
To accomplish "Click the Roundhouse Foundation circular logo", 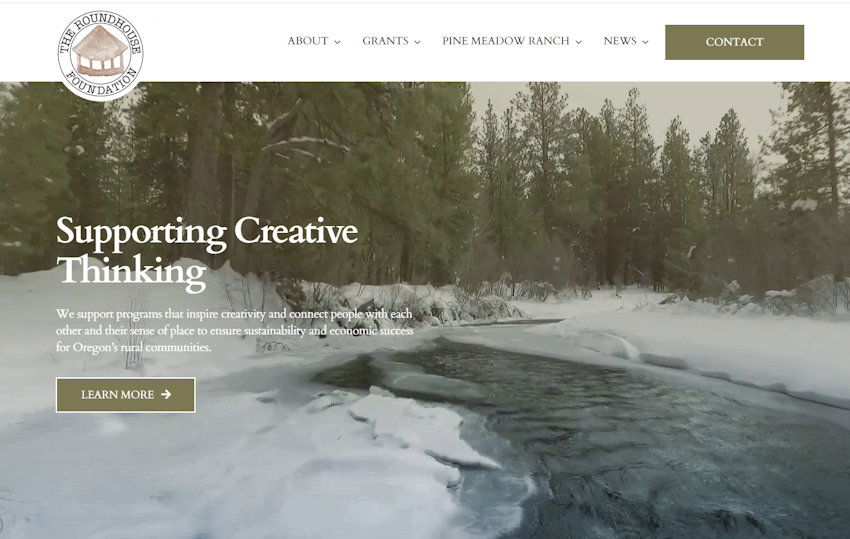I will [100, 55].
